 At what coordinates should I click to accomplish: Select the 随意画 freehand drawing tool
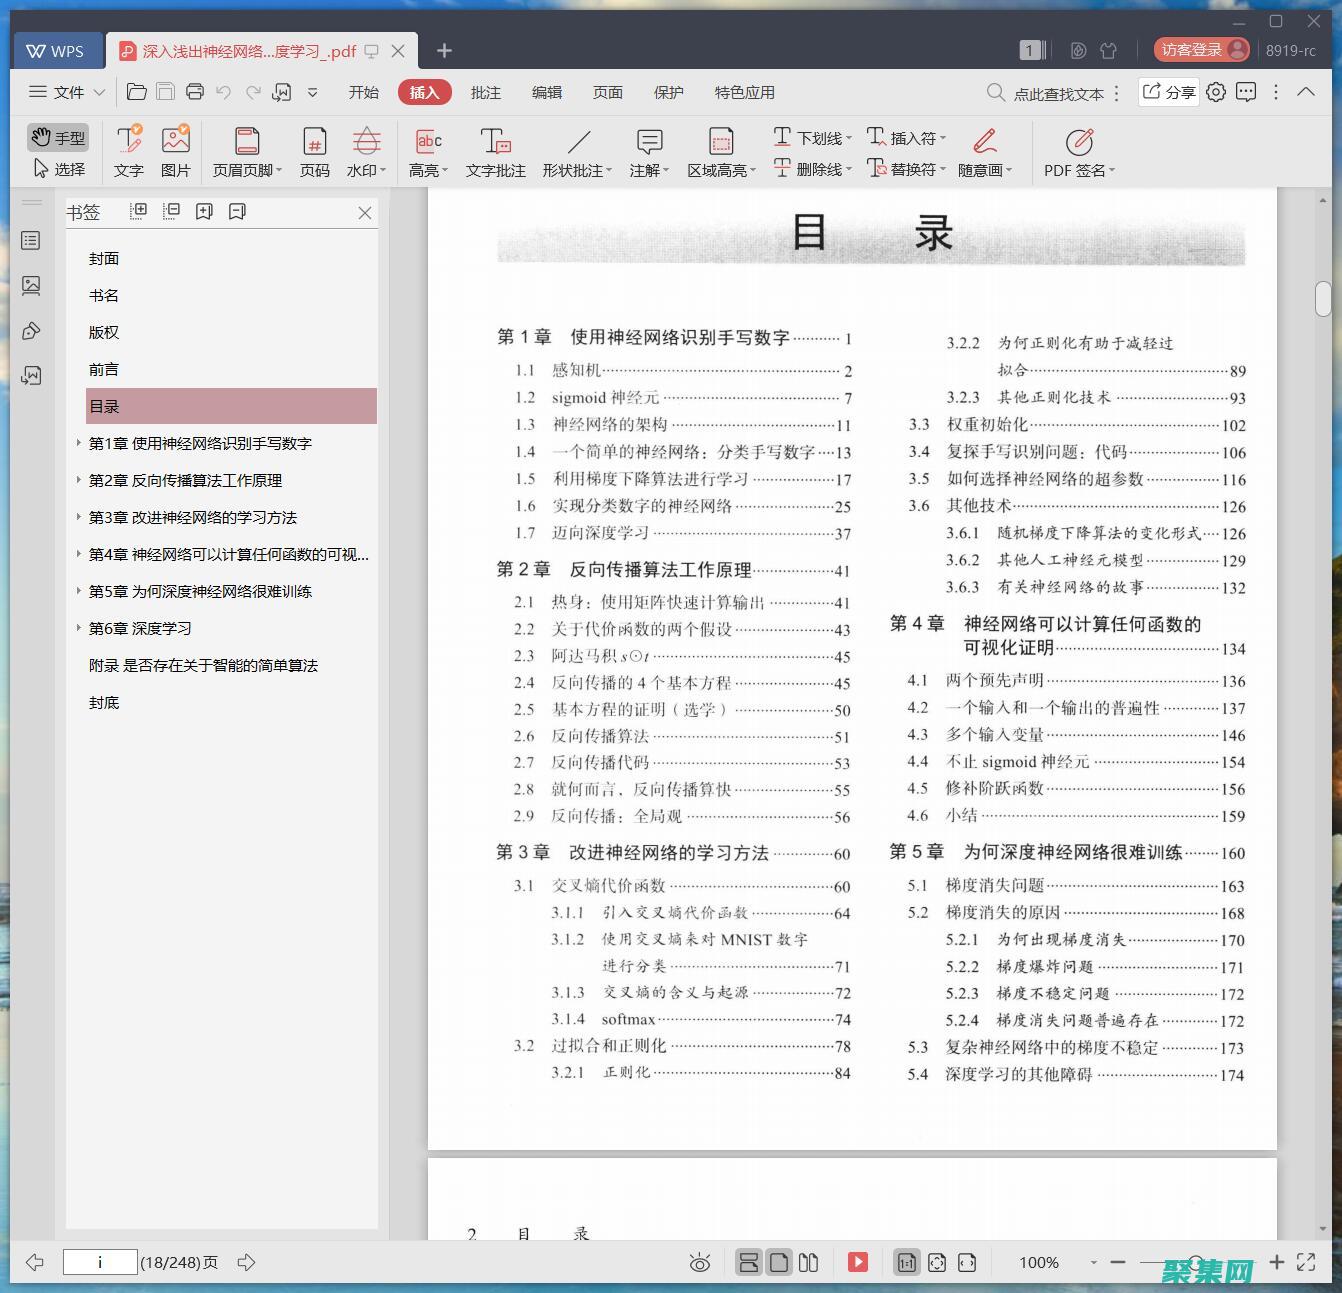[980, 151]
